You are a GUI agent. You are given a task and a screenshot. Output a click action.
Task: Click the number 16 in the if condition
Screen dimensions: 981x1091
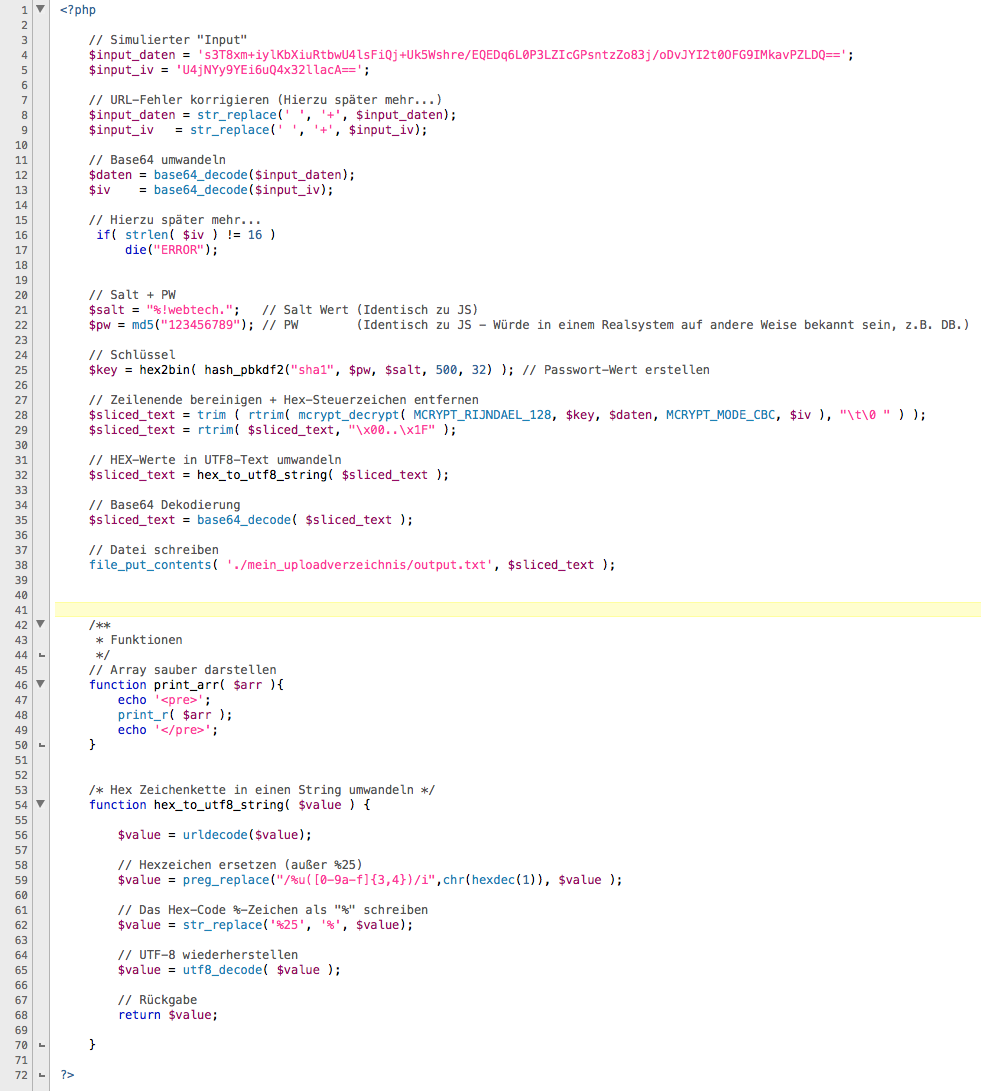[255, 235]
